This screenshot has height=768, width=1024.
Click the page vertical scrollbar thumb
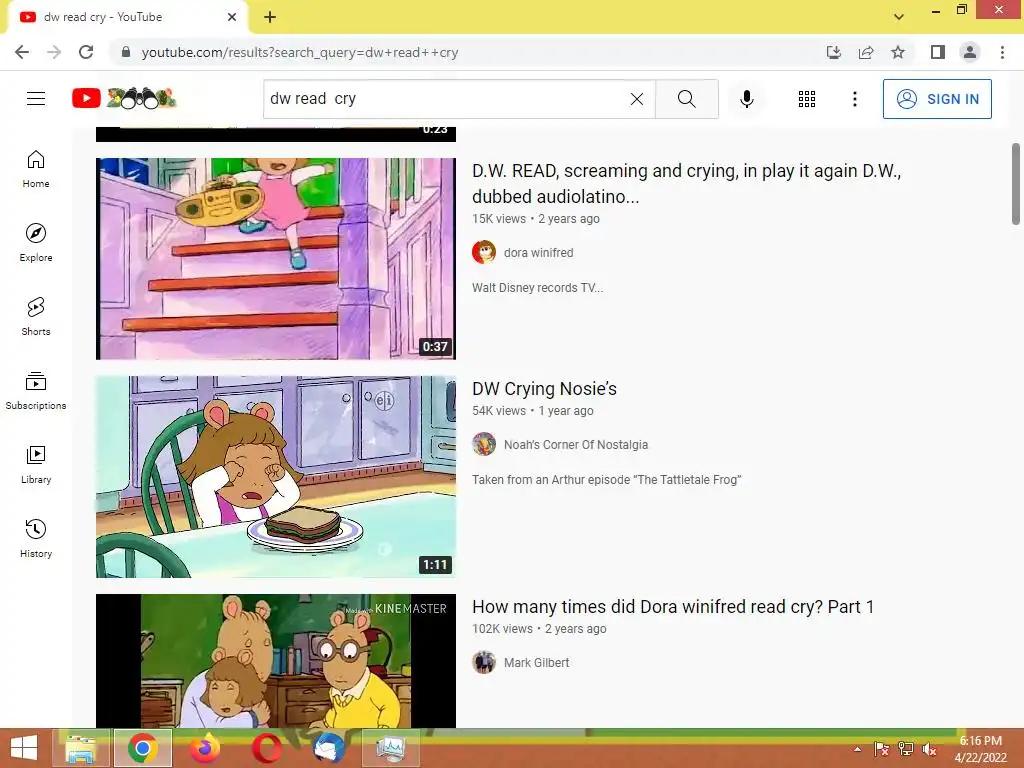[1016, 184]
